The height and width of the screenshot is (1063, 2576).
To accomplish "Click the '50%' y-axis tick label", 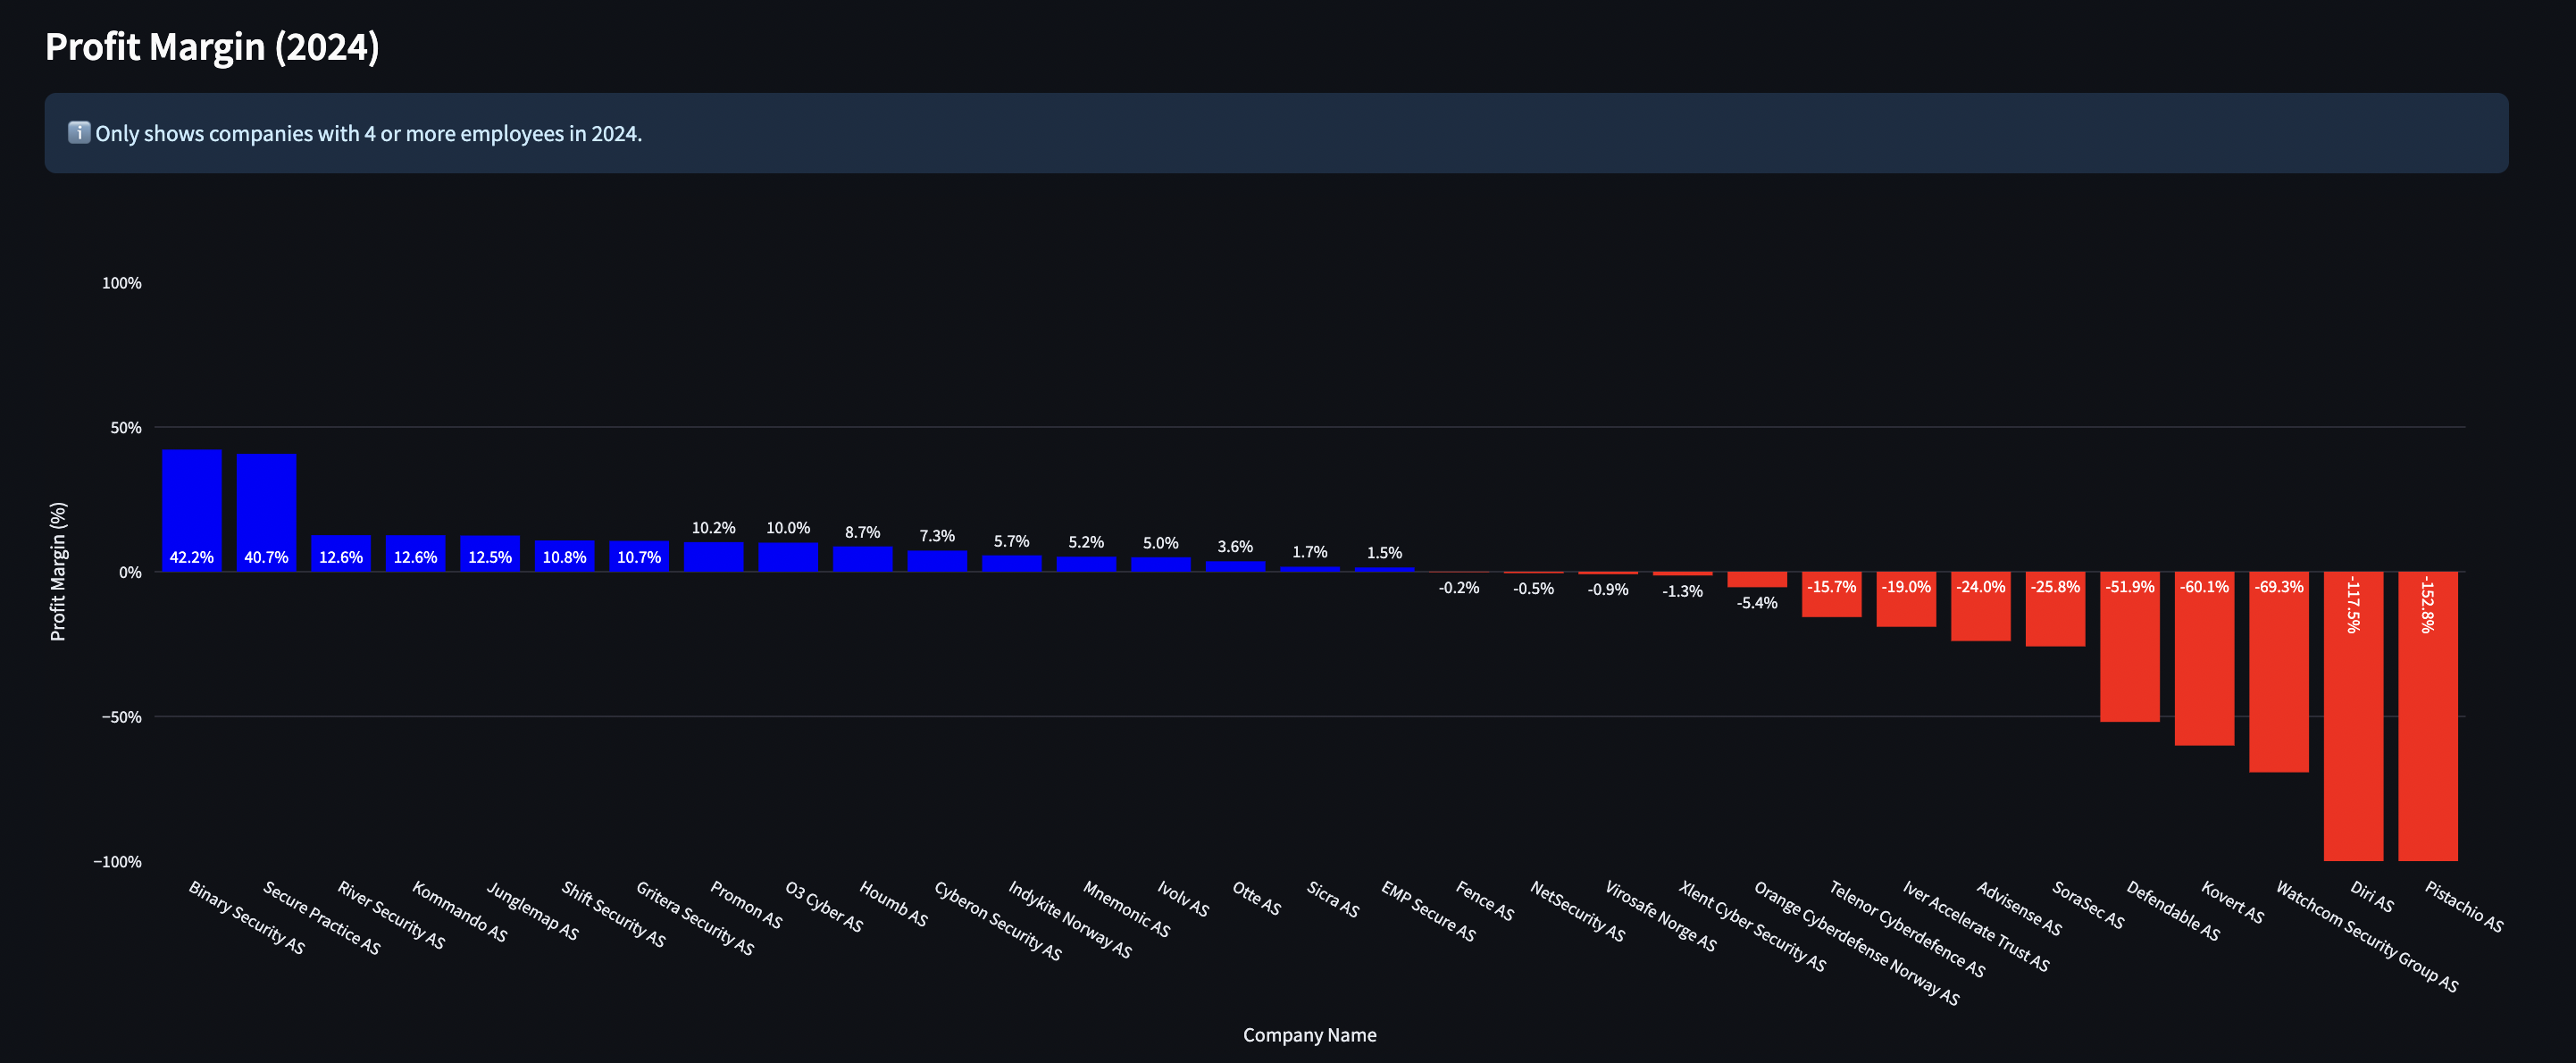I will [x=126, y=427].
